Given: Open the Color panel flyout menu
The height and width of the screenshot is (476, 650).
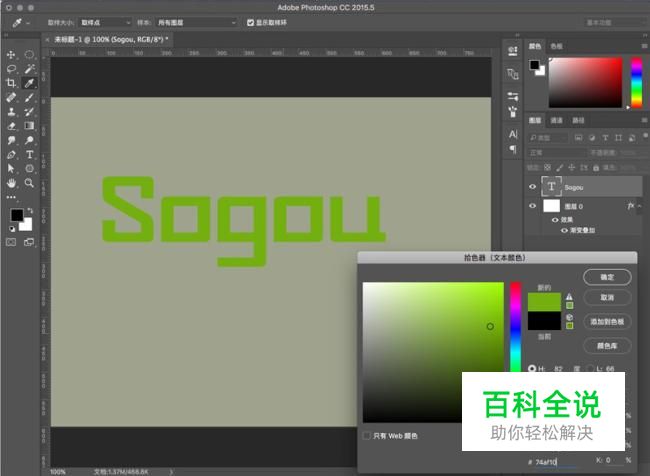Looking at the screenshot, I should pos(645,46).
